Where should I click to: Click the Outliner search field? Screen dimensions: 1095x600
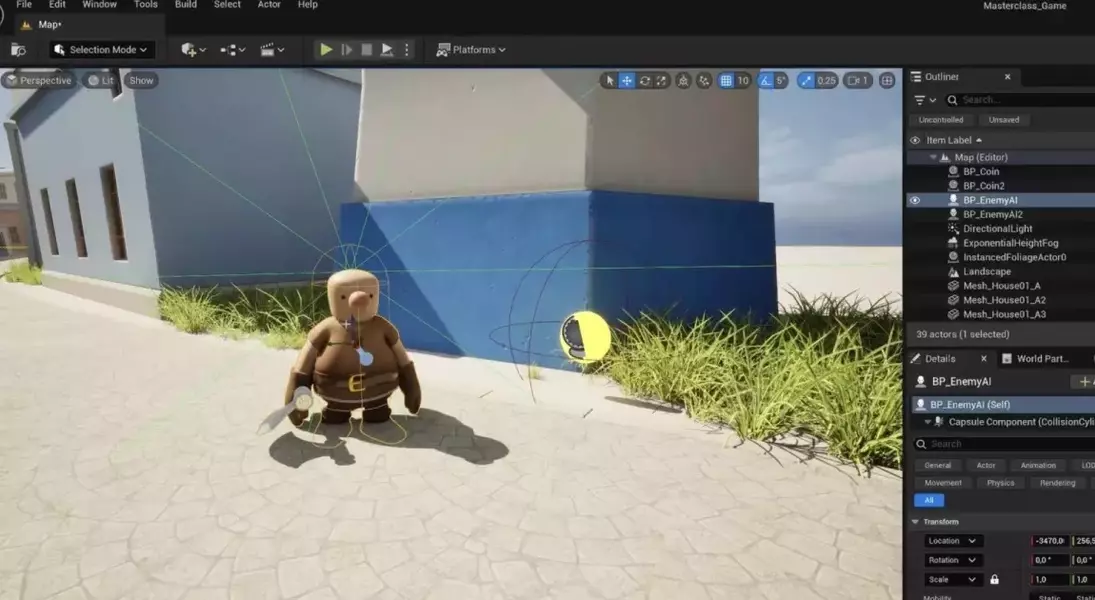(x=1023, y=100)
